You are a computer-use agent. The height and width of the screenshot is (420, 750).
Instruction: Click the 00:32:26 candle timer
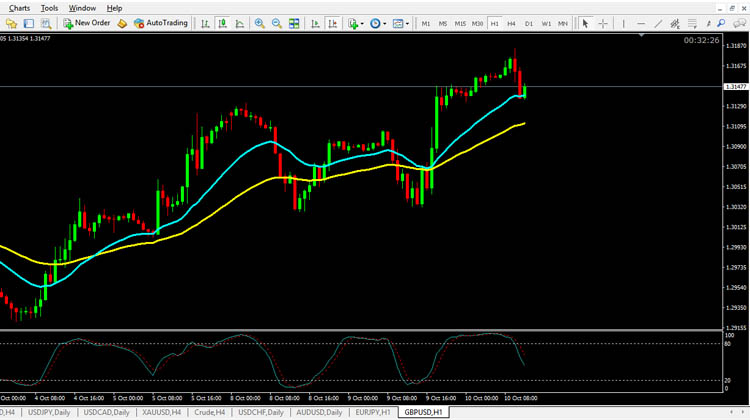click(x=701, y=40)
